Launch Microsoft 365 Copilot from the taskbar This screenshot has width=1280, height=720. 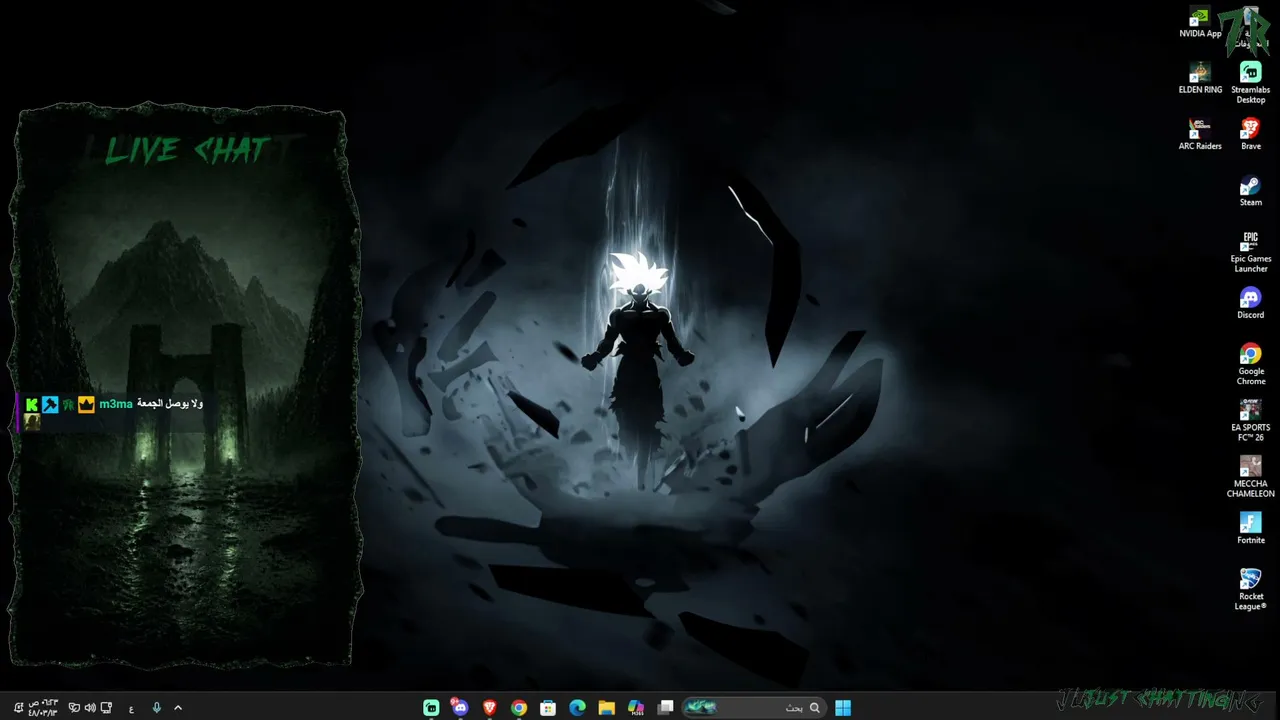[636, 708]
